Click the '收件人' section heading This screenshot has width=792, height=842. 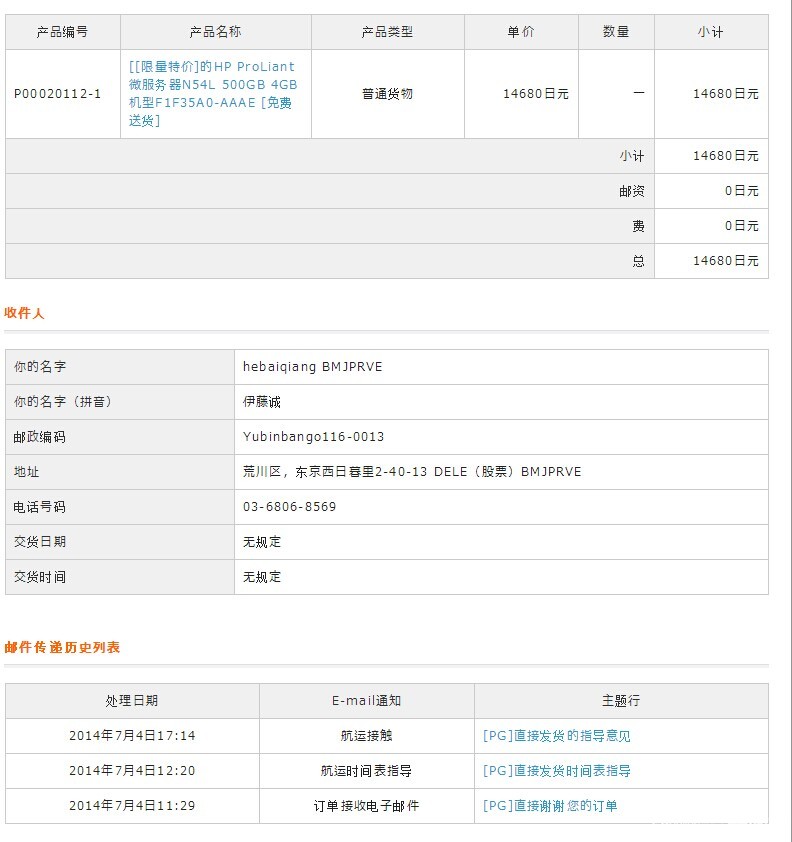point(24,313)
